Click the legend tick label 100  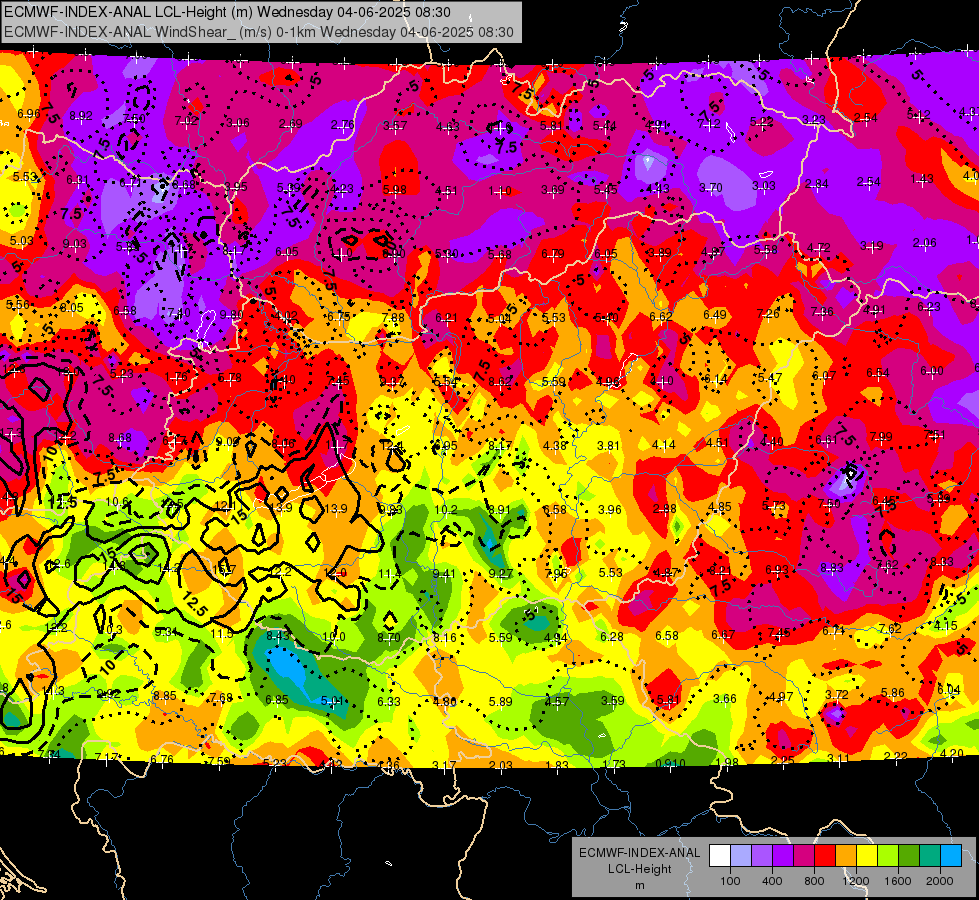coord(730,881)
